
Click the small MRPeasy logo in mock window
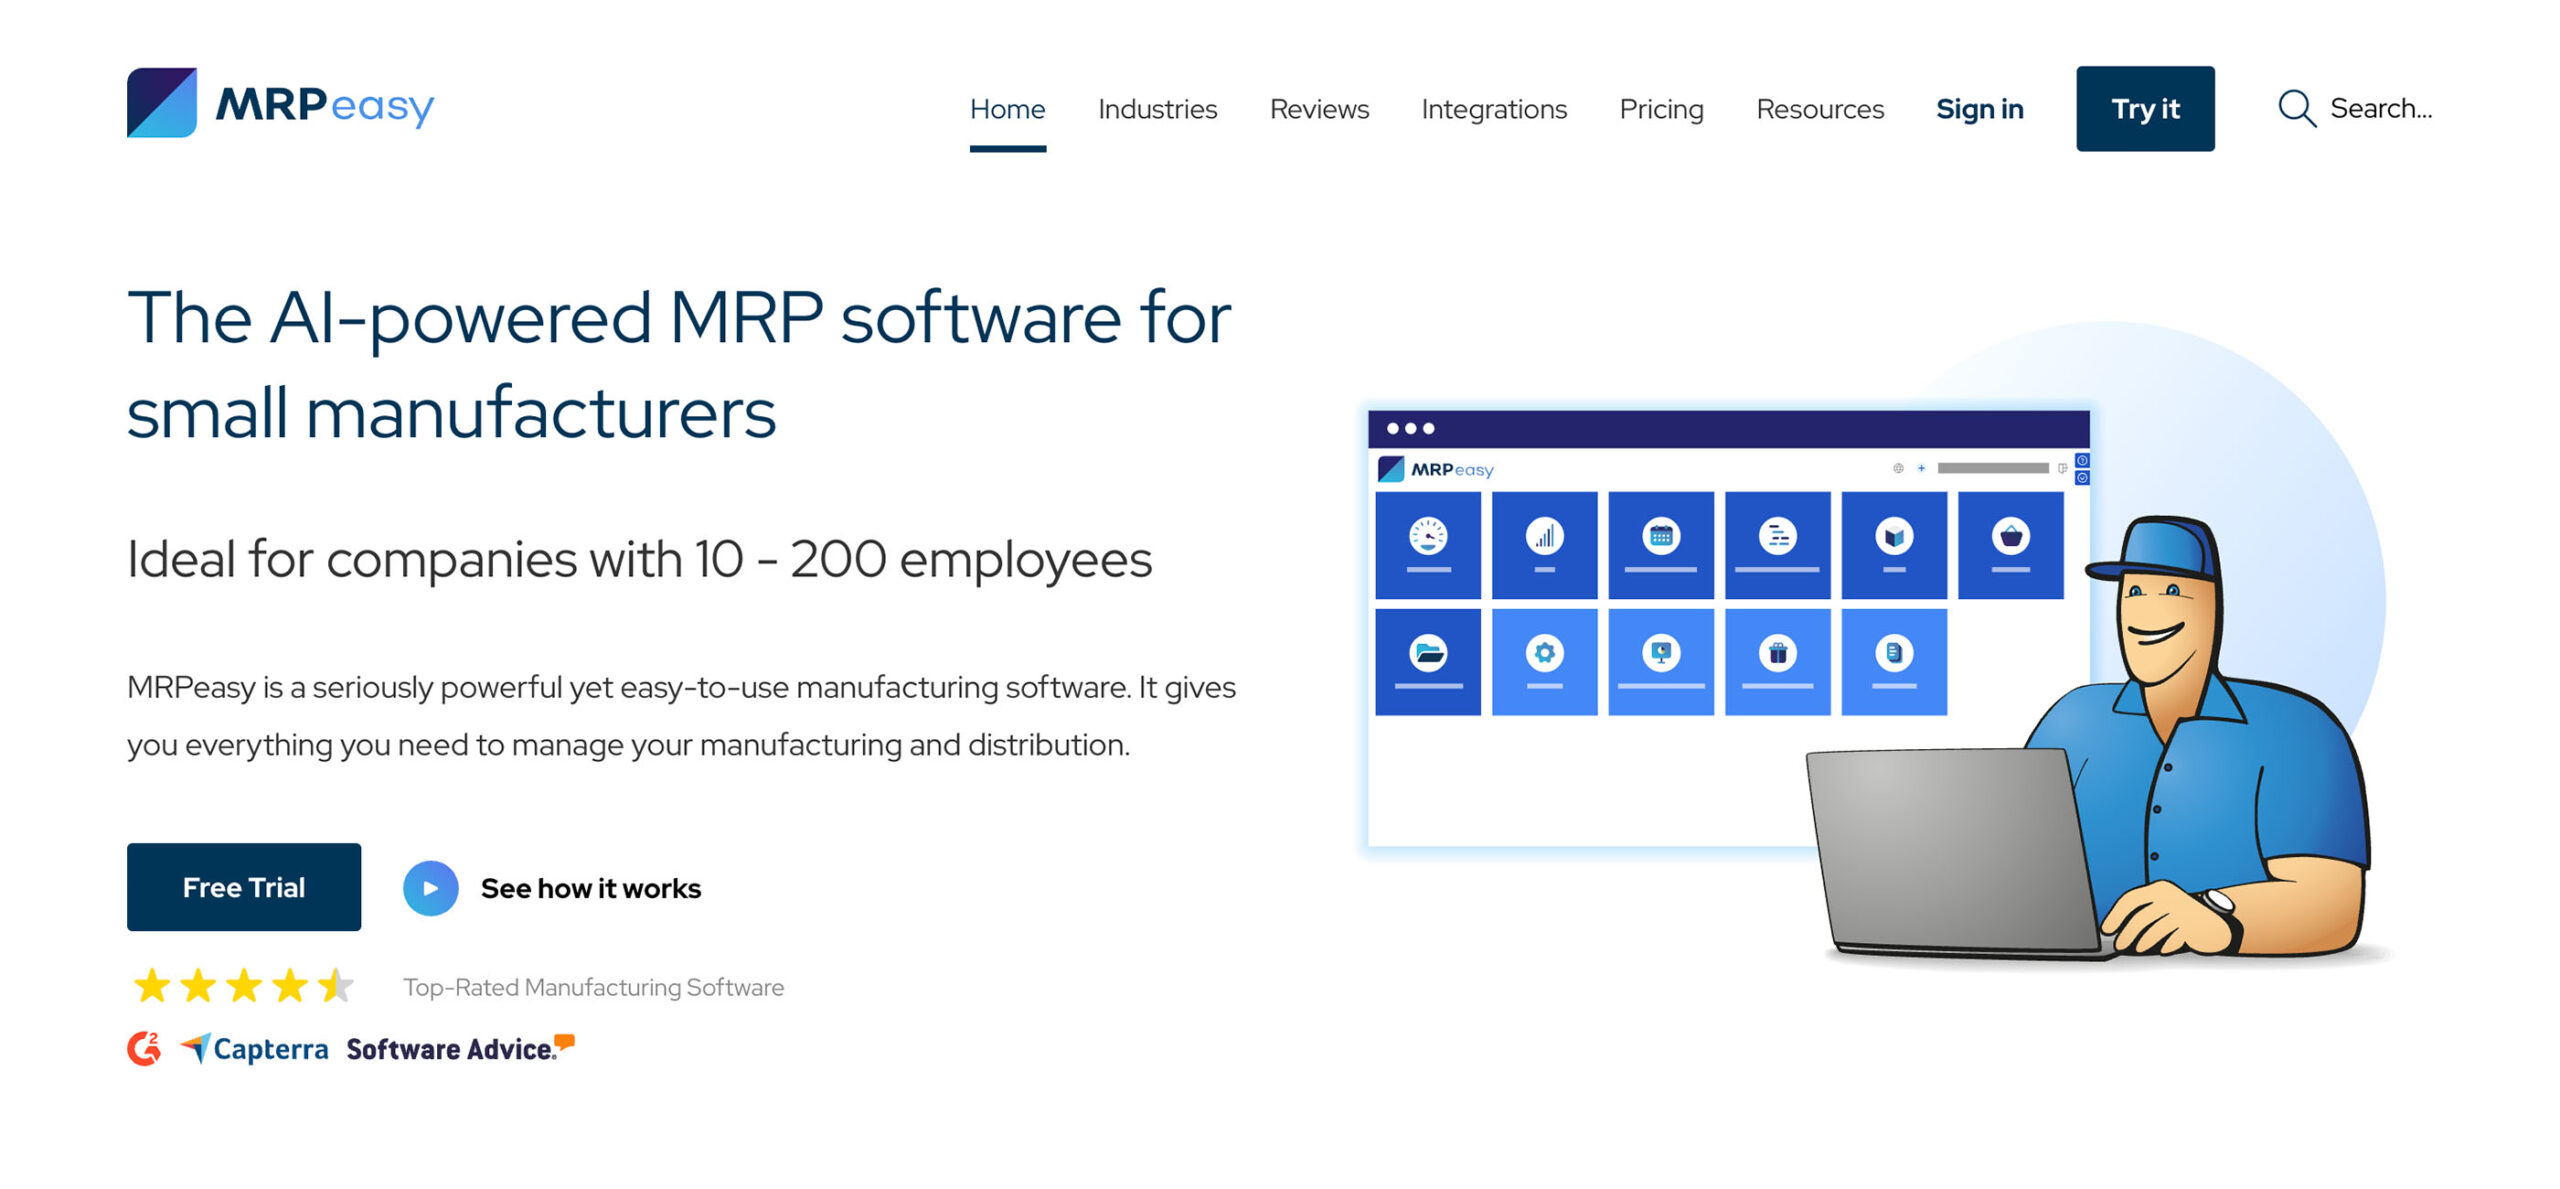click(x=1436, y=469)
